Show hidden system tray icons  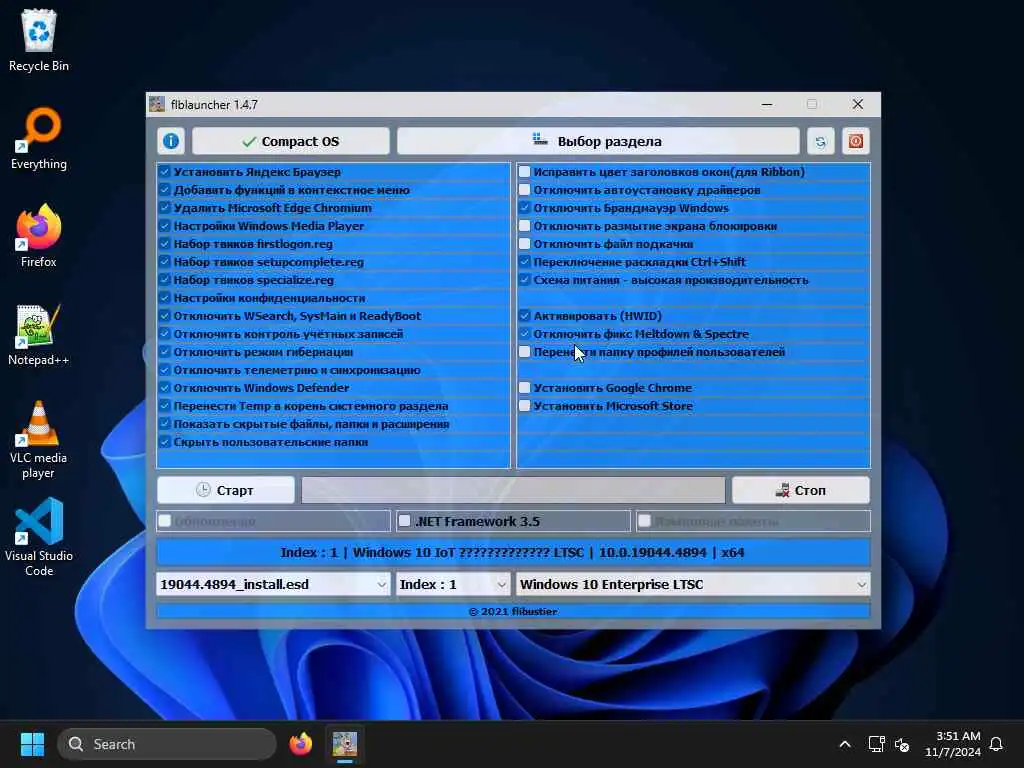click(844, 744)
